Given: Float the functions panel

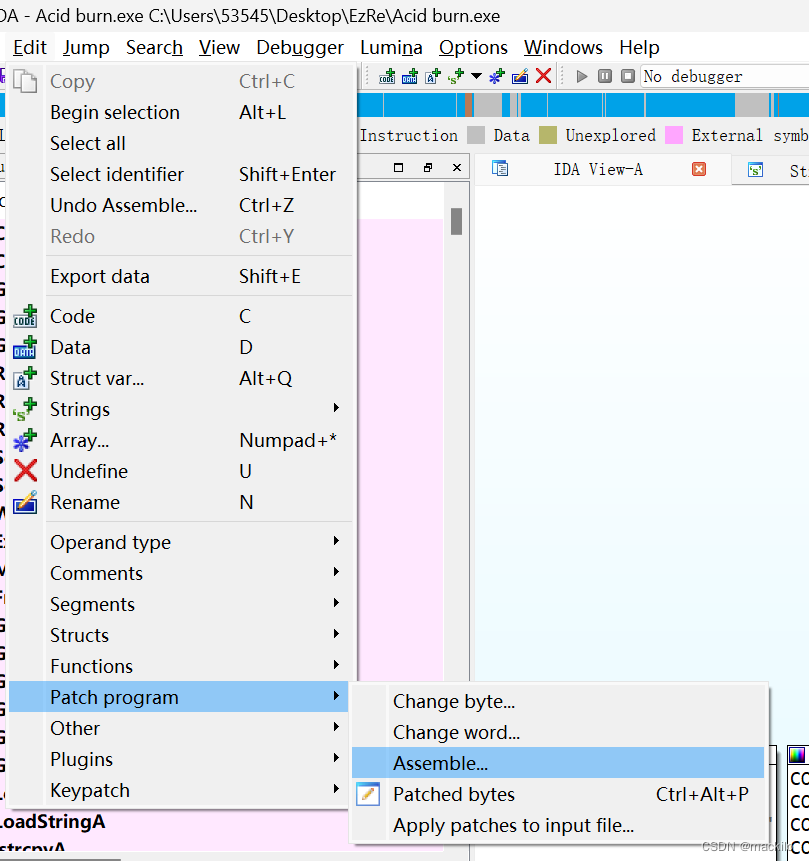Looking at the screenshot, I should 428,167.
